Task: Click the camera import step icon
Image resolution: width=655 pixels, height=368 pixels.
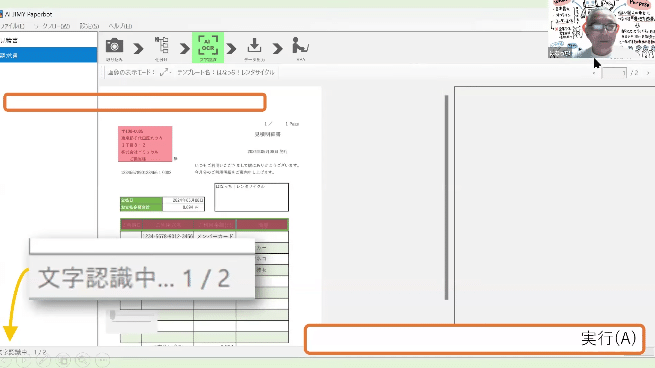Action: 114,46
